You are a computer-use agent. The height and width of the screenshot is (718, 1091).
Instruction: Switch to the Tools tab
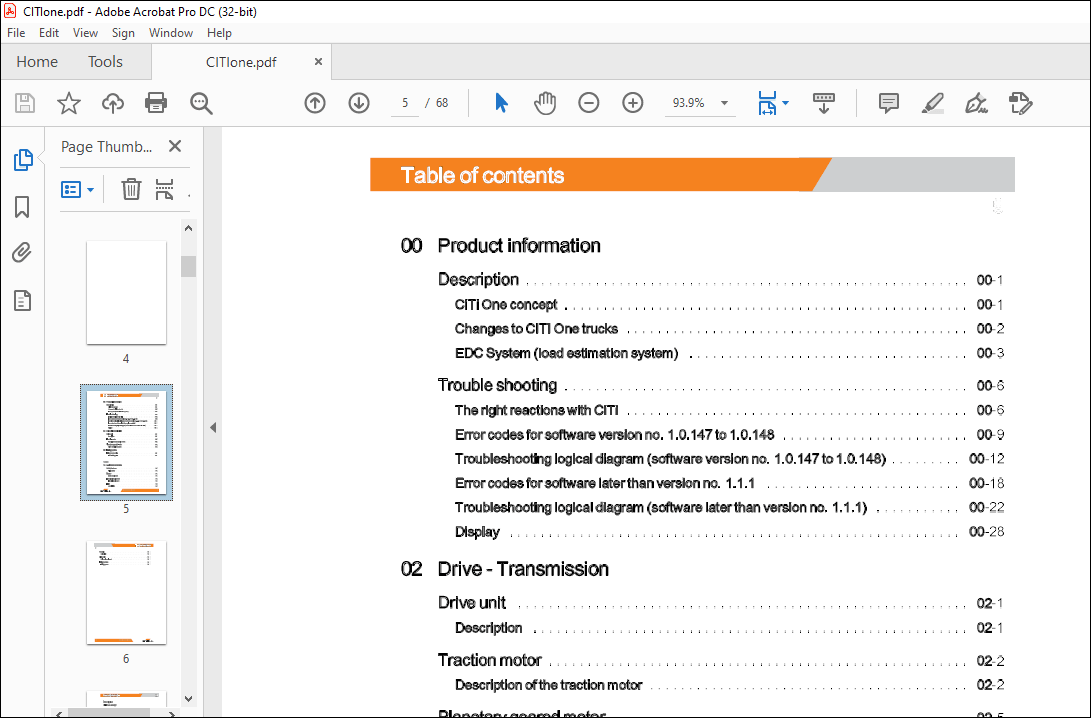pyautogui.click(x=105, y=61)
